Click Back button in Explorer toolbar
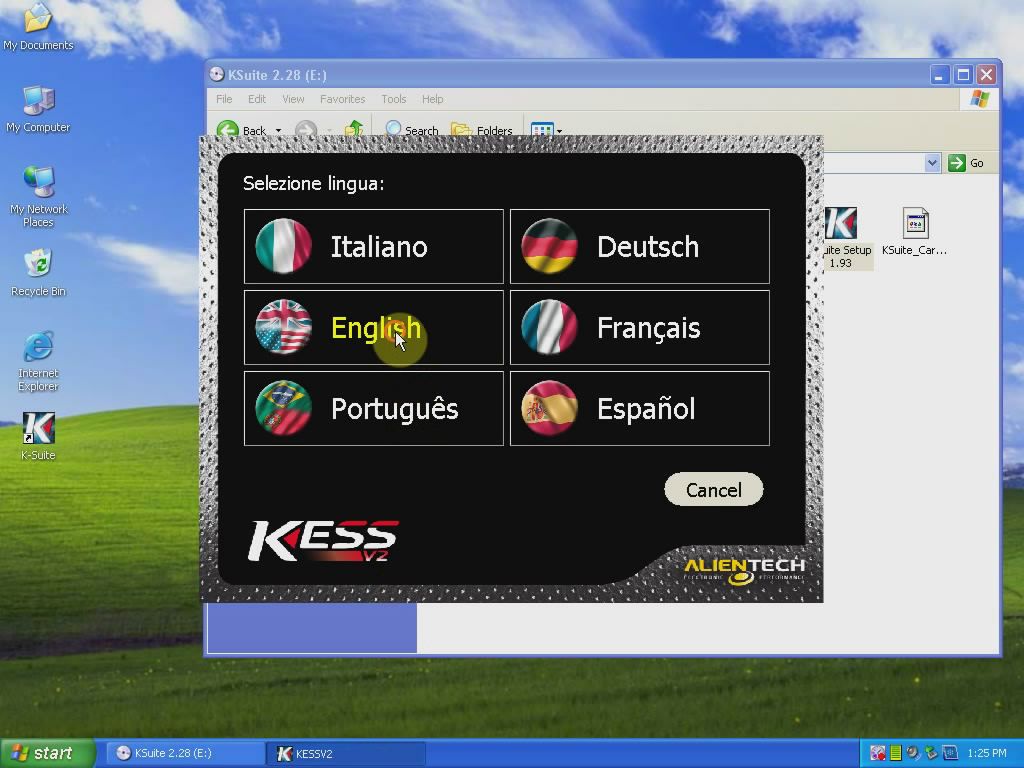 pyautogui.click(x=242, y=129)
